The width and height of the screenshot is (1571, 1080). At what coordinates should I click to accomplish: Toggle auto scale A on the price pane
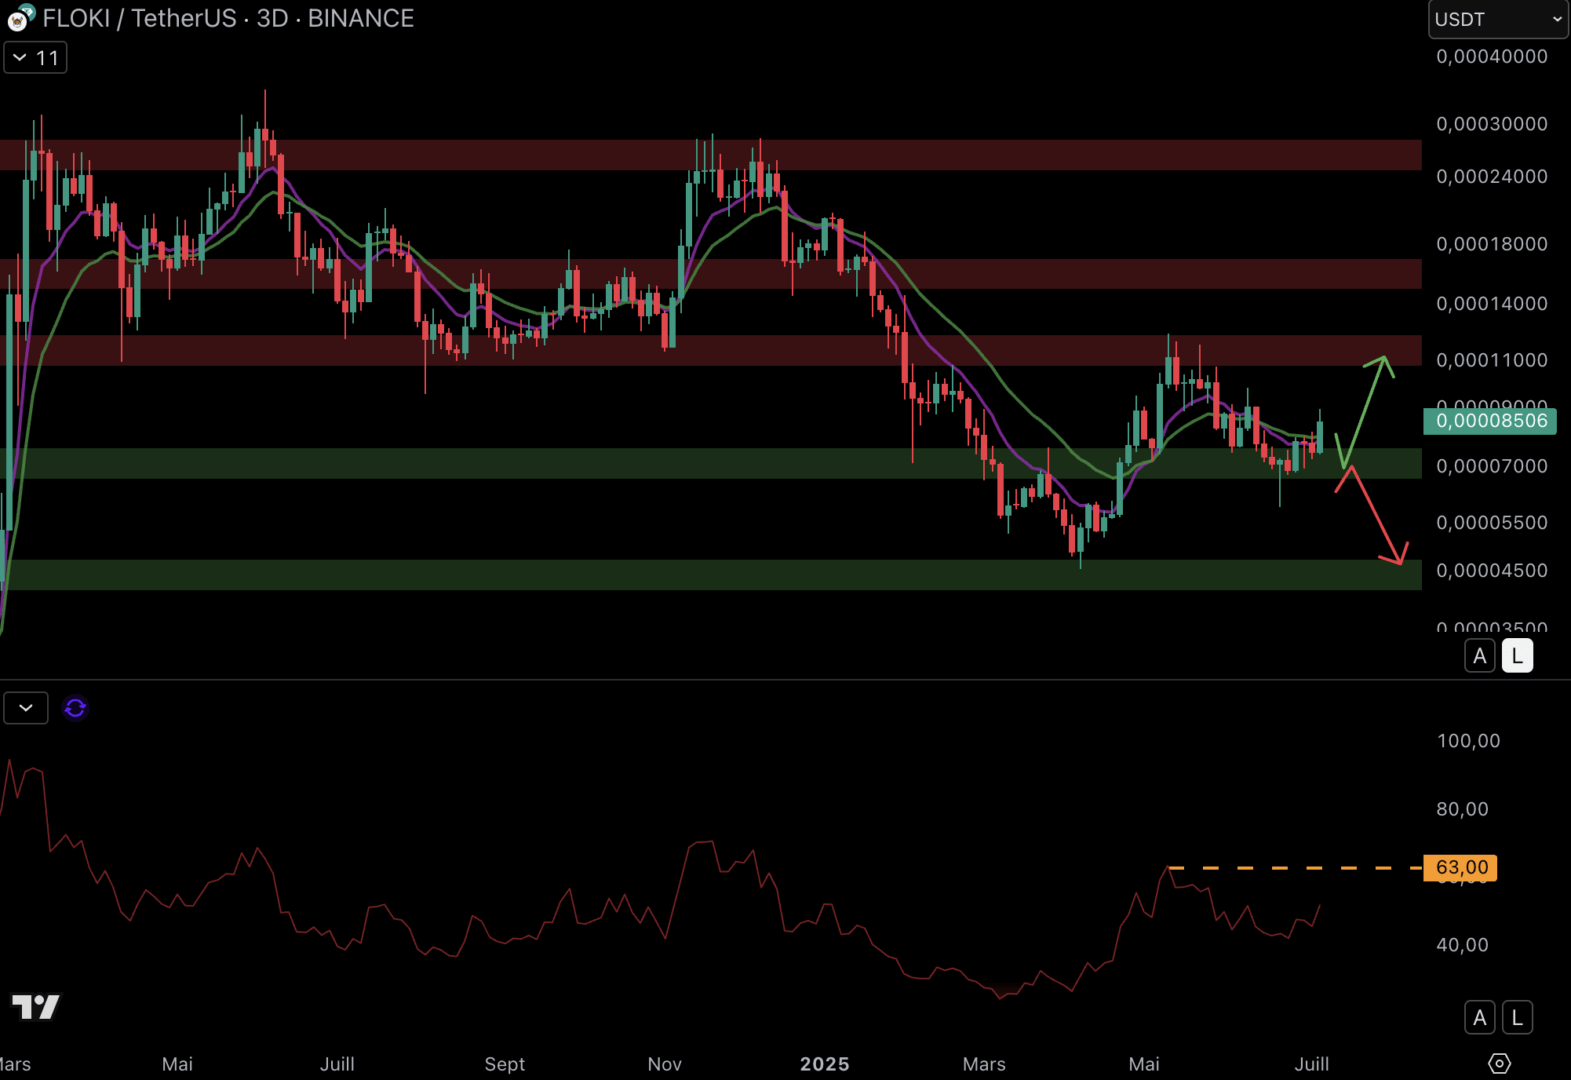pyautogui.click(x=1480, y=656)
